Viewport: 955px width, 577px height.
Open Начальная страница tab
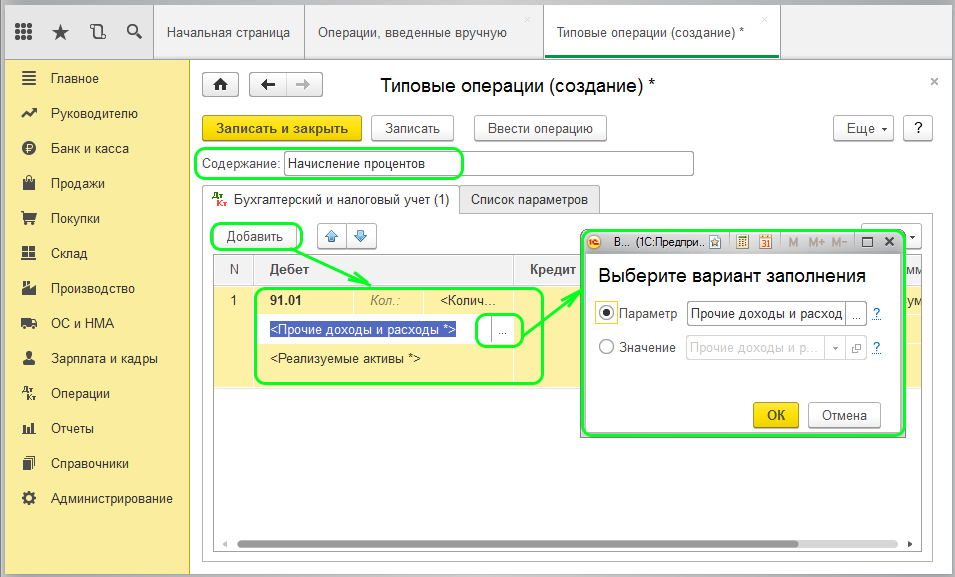(x=228, y=32)
